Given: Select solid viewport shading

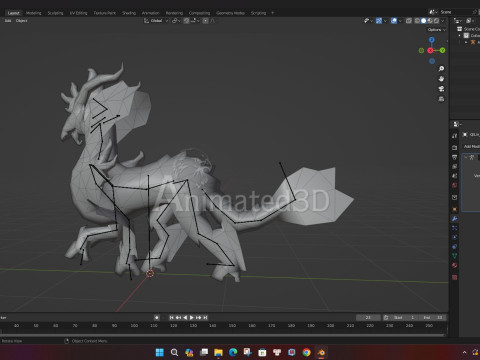Looking at the screenshot, I should pyautogui.click(x=423, y=21).
